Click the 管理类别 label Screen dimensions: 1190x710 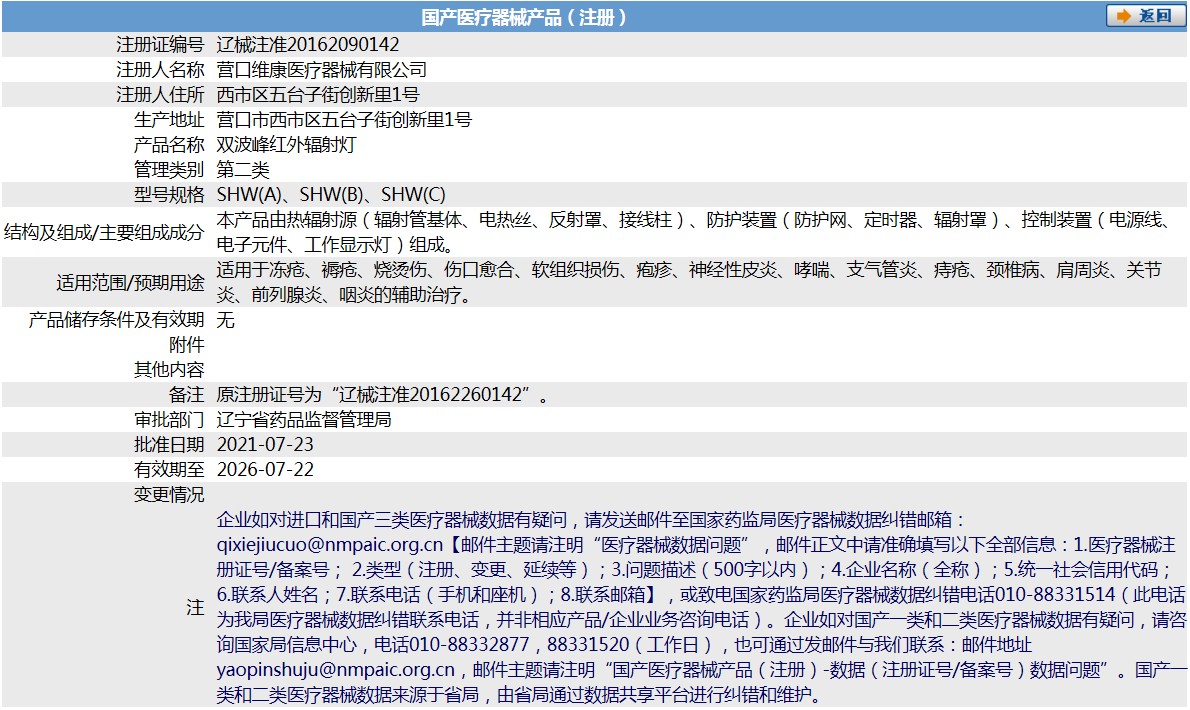[x=169, y=170]
